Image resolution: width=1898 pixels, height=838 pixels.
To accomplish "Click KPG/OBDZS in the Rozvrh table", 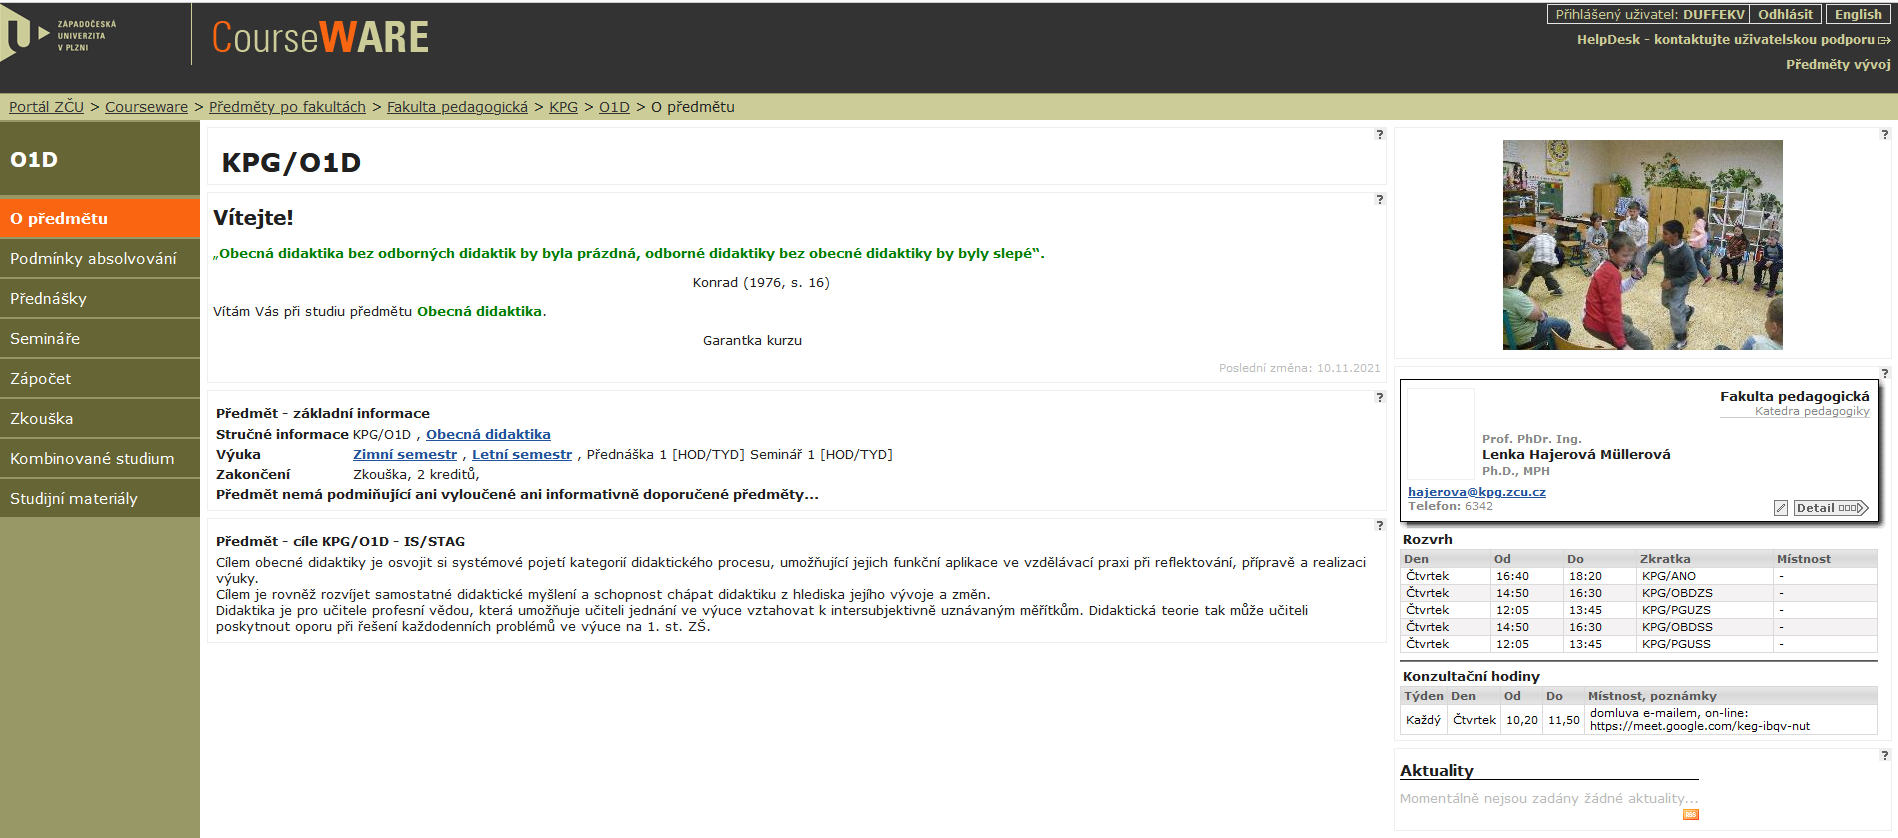I will point(1677,593).
